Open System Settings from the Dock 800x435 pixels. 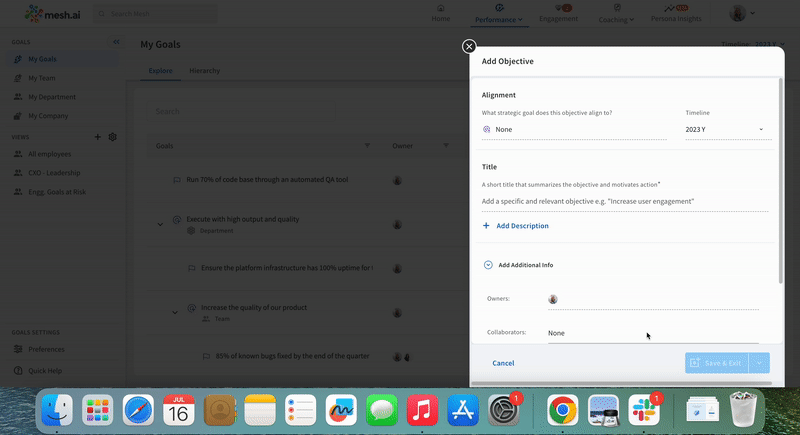pyautogui.click(x=504, y=410)
